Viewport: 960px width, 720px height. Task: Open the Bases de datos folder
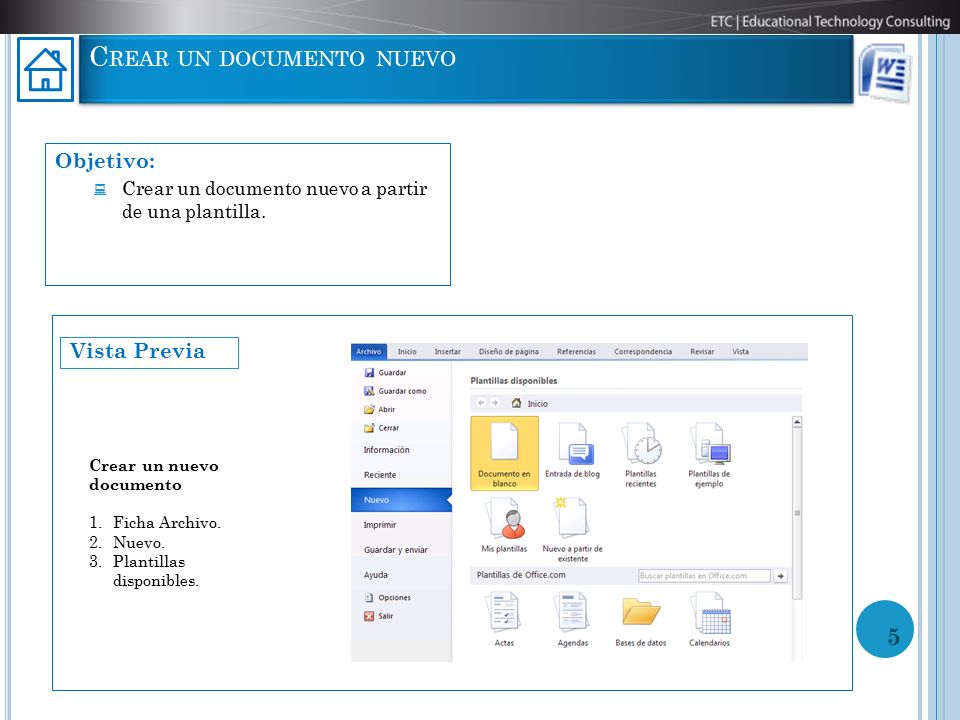pyautogui.click(x=641, y=620)
